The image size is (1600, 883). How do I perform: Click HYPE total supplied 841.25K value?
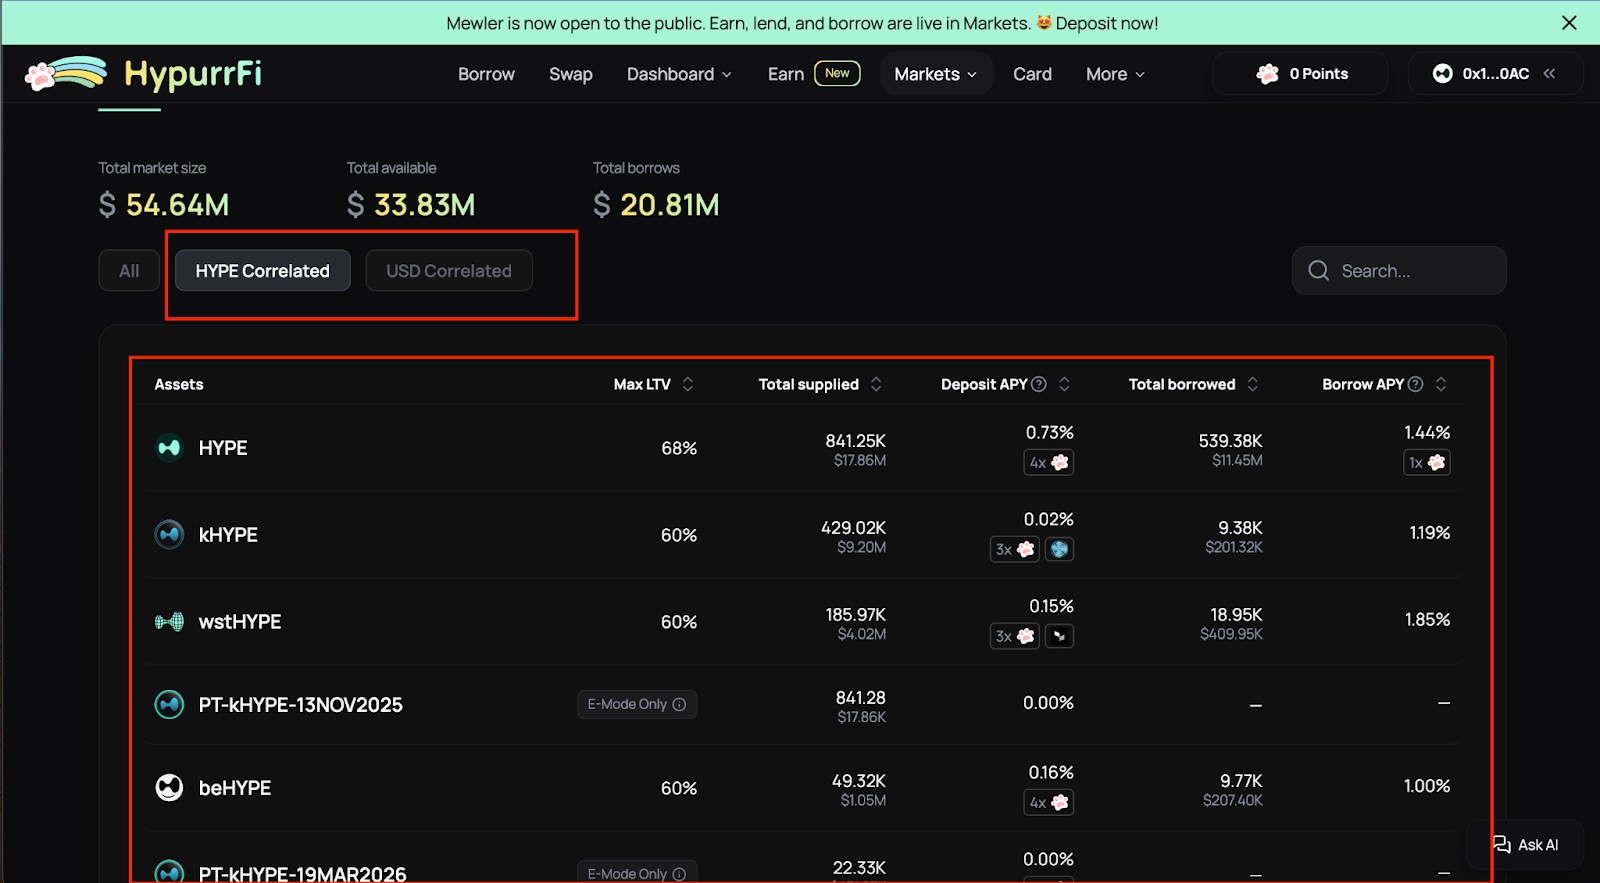coord(855,441)
